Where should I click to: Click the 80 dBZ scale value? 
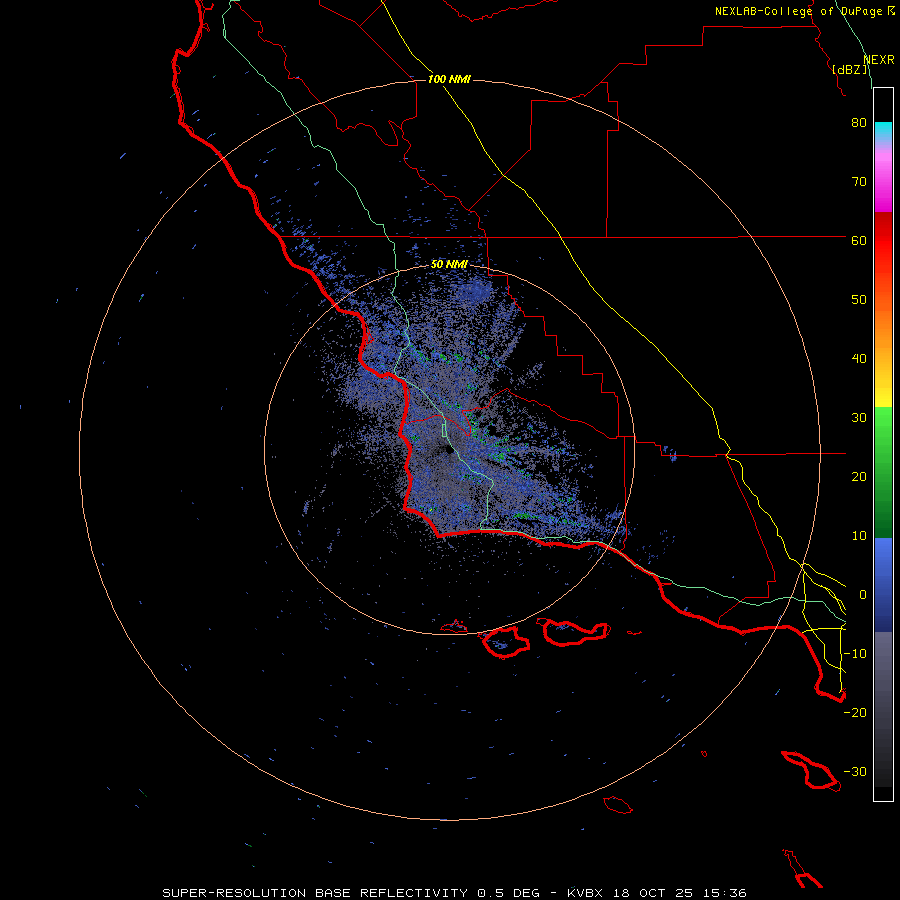click(x=859, y=123)
